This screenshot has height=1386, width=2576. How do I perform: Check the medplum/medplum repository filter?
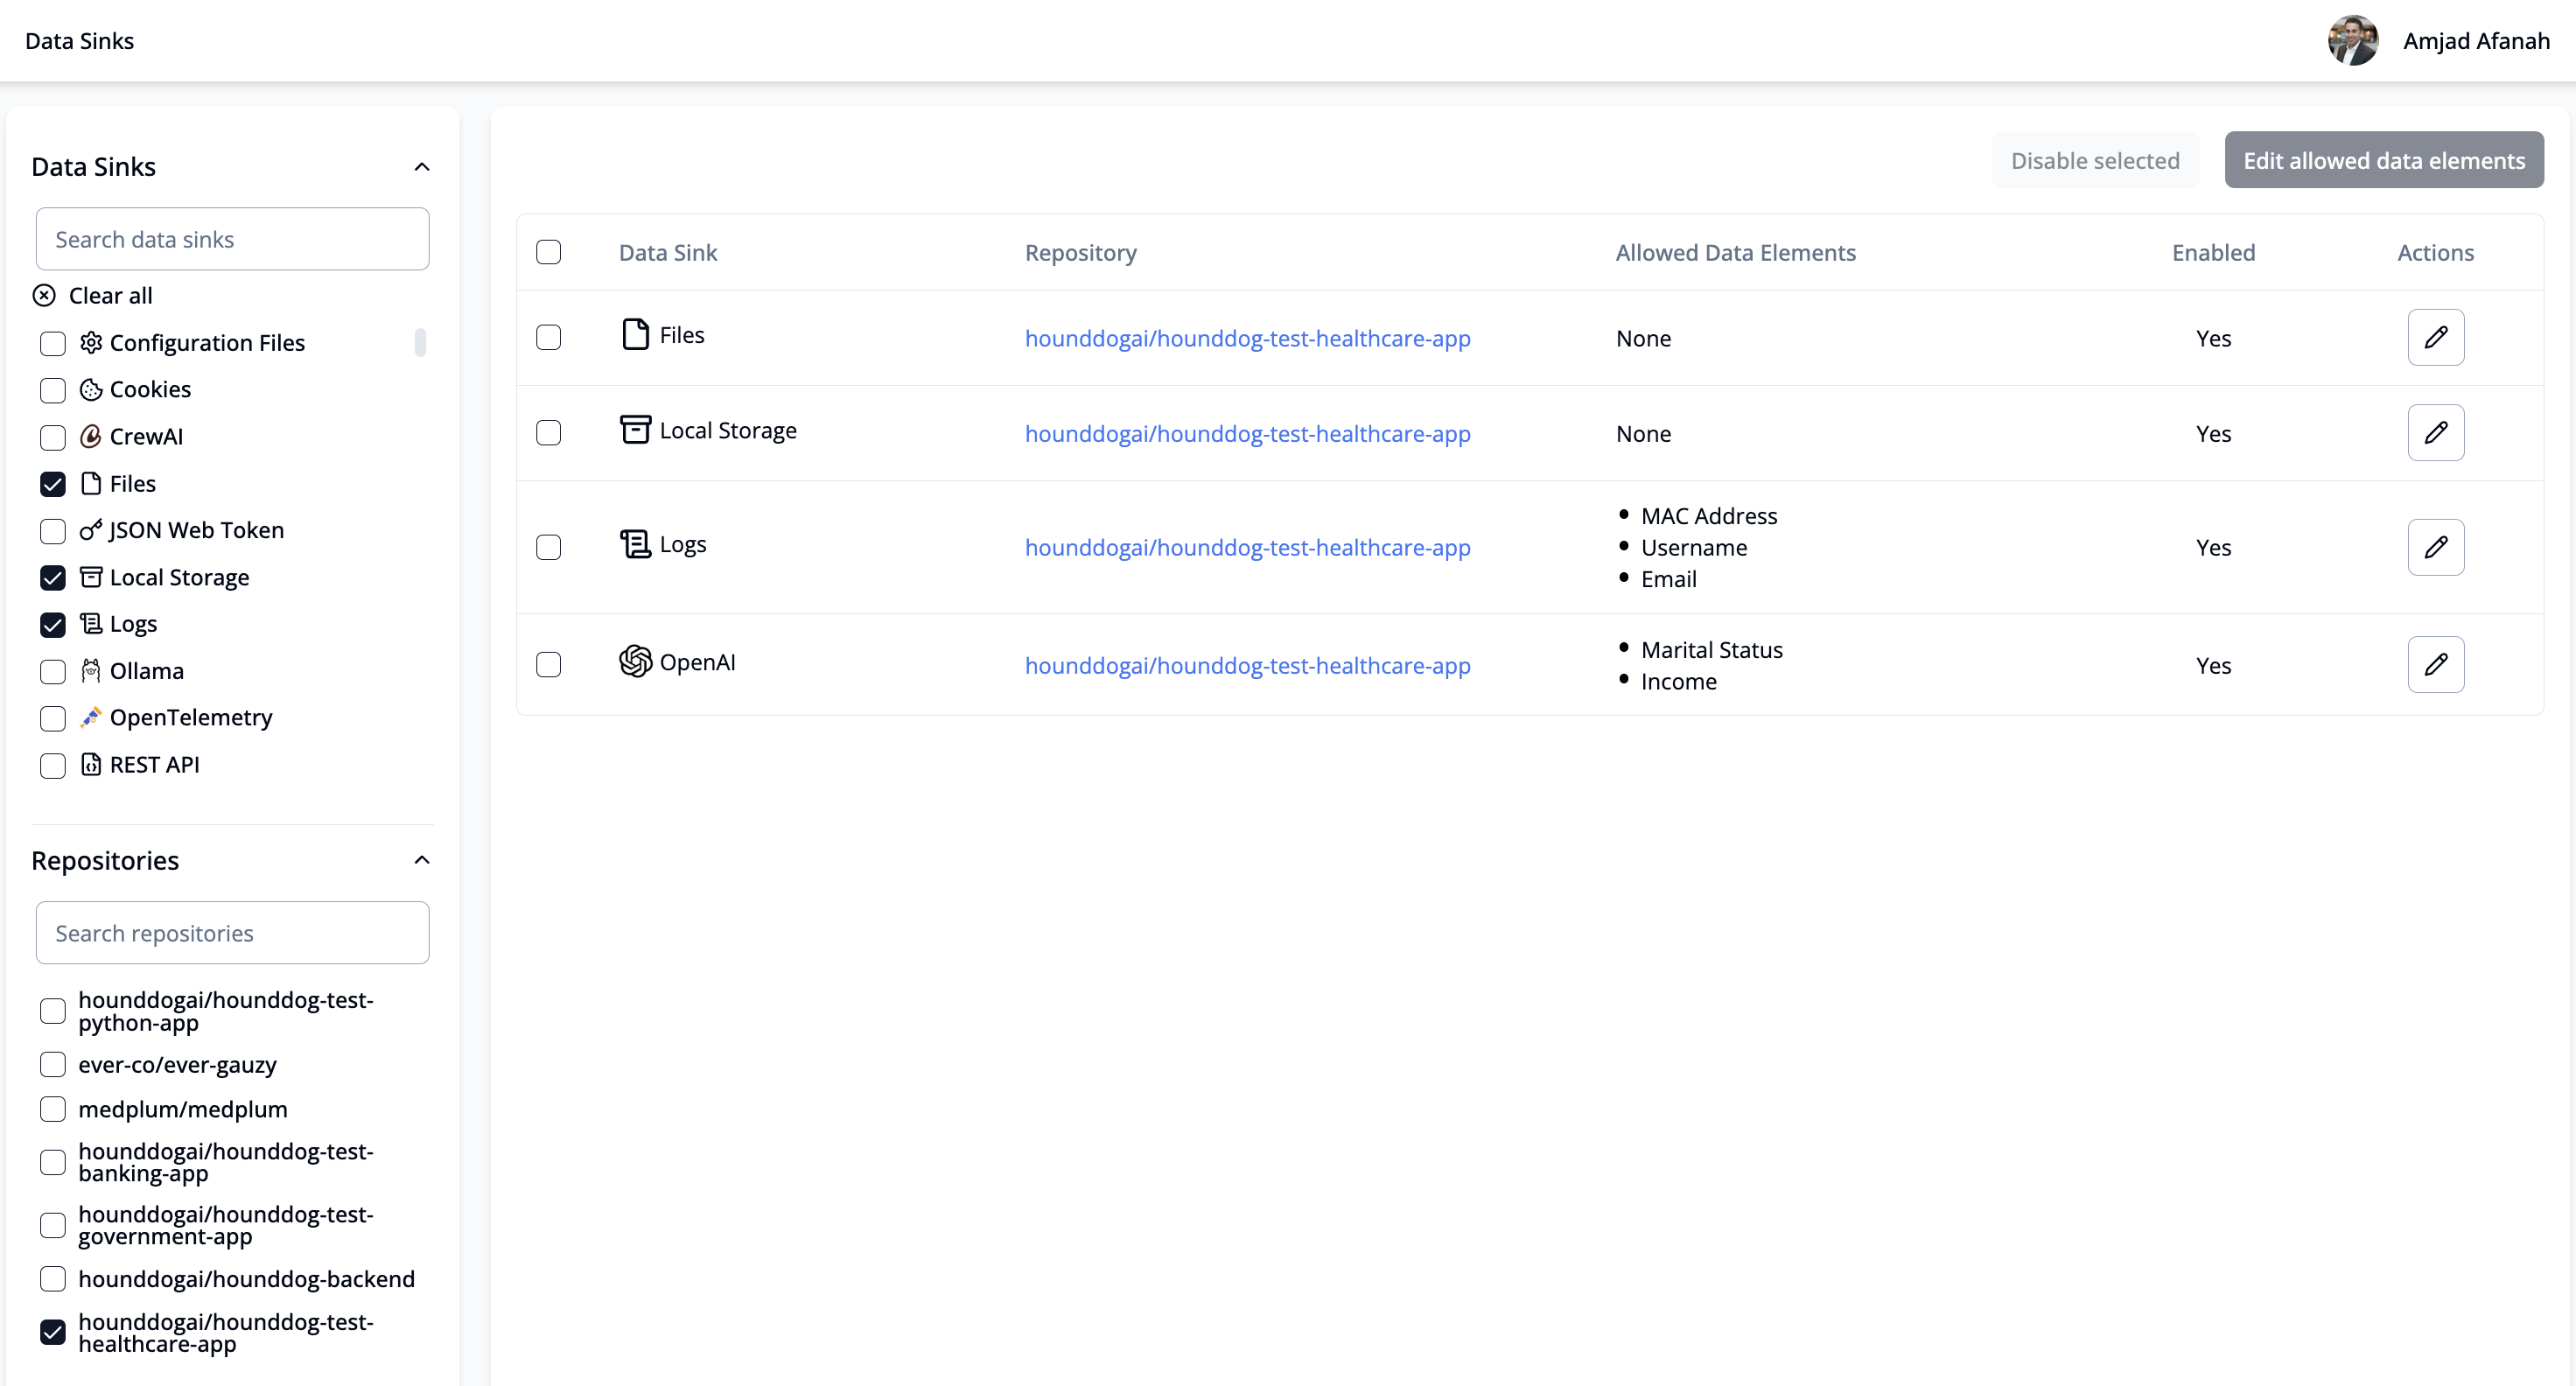(53, 1109)
